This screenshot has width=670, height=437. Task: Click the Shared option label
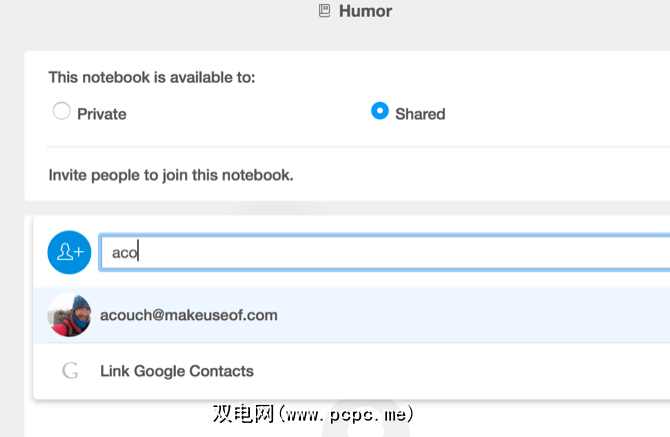pos(420,114)
